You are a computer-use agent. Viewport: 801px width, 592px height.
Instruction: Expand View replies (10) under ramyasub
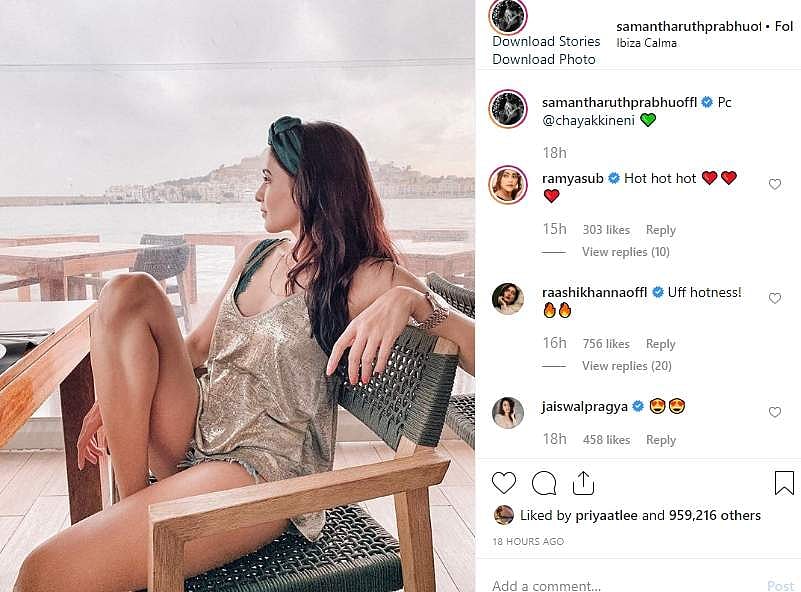pos(625,252)
